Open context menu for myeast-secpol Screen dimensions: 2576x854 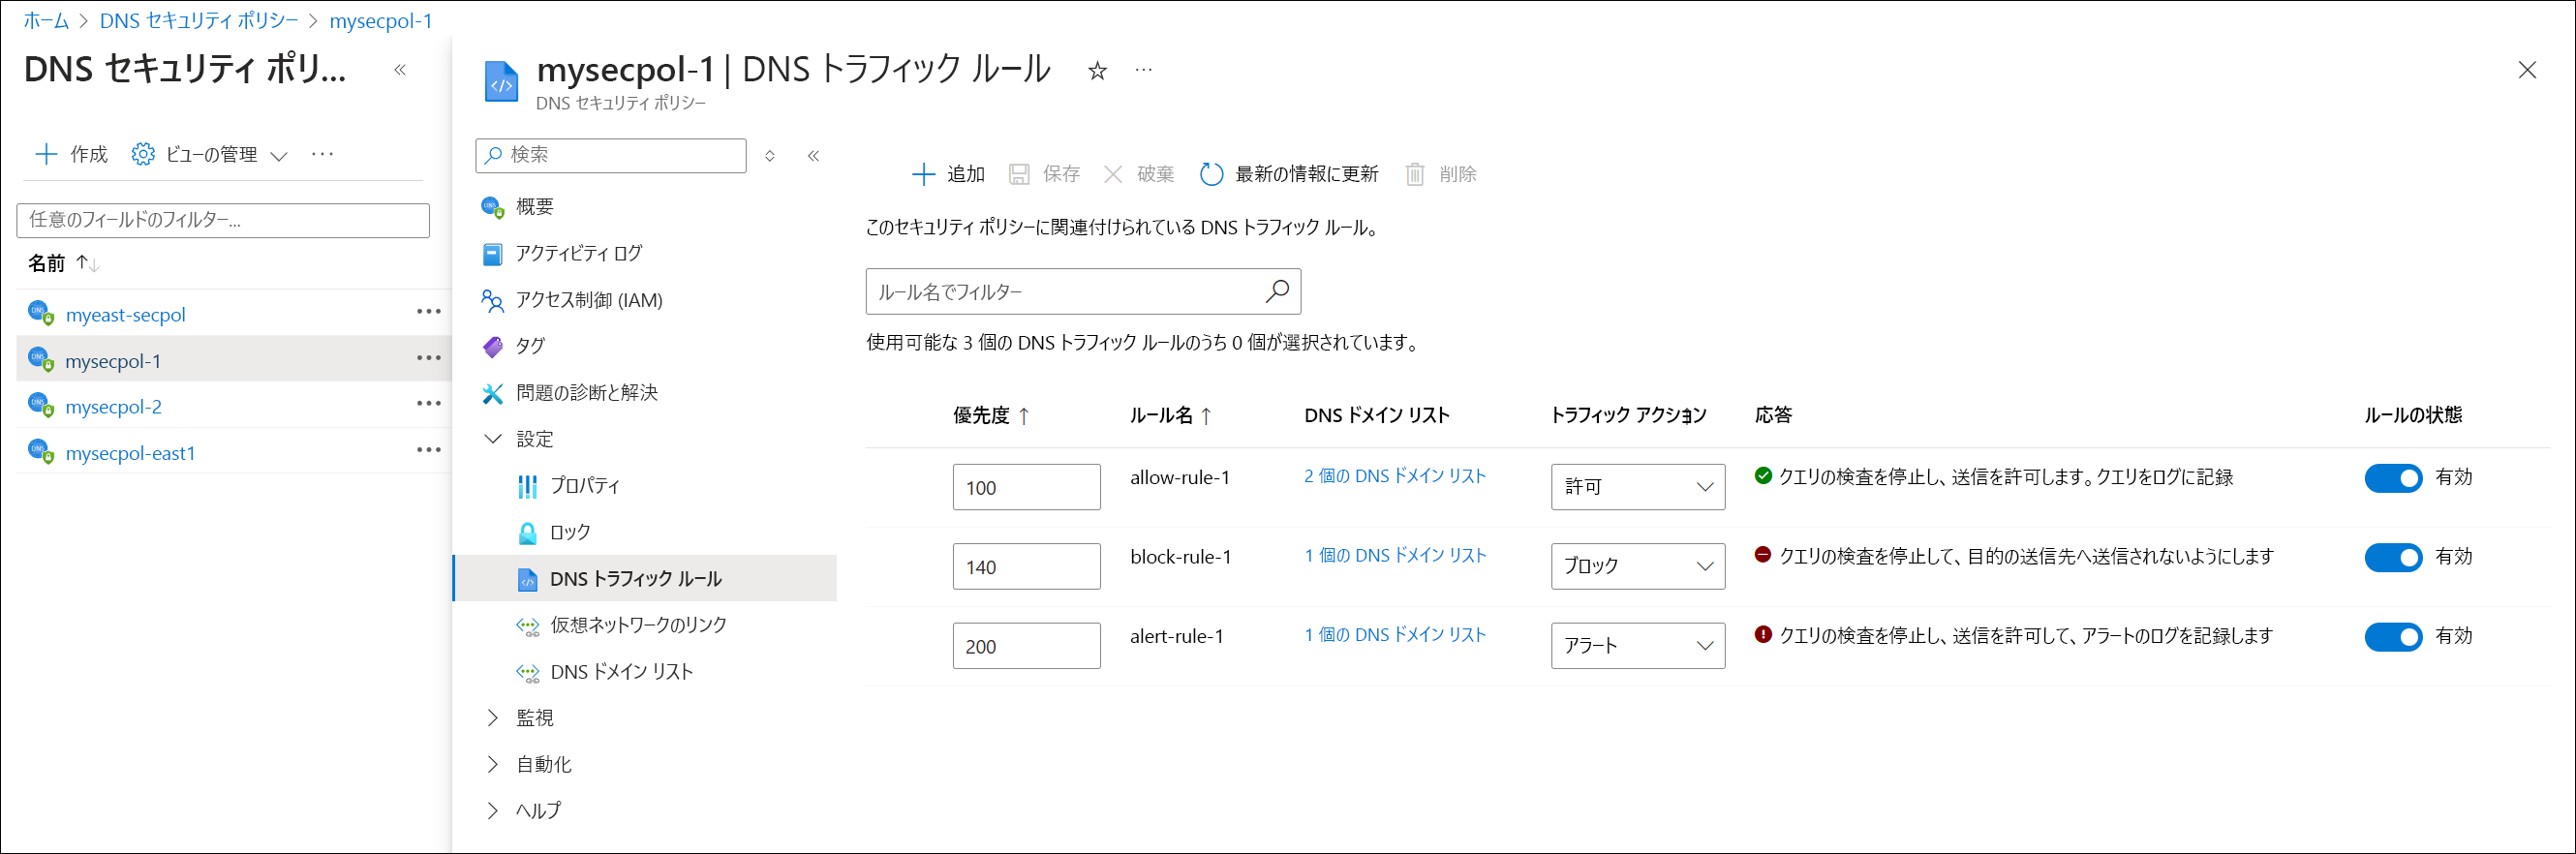point(429,312)
